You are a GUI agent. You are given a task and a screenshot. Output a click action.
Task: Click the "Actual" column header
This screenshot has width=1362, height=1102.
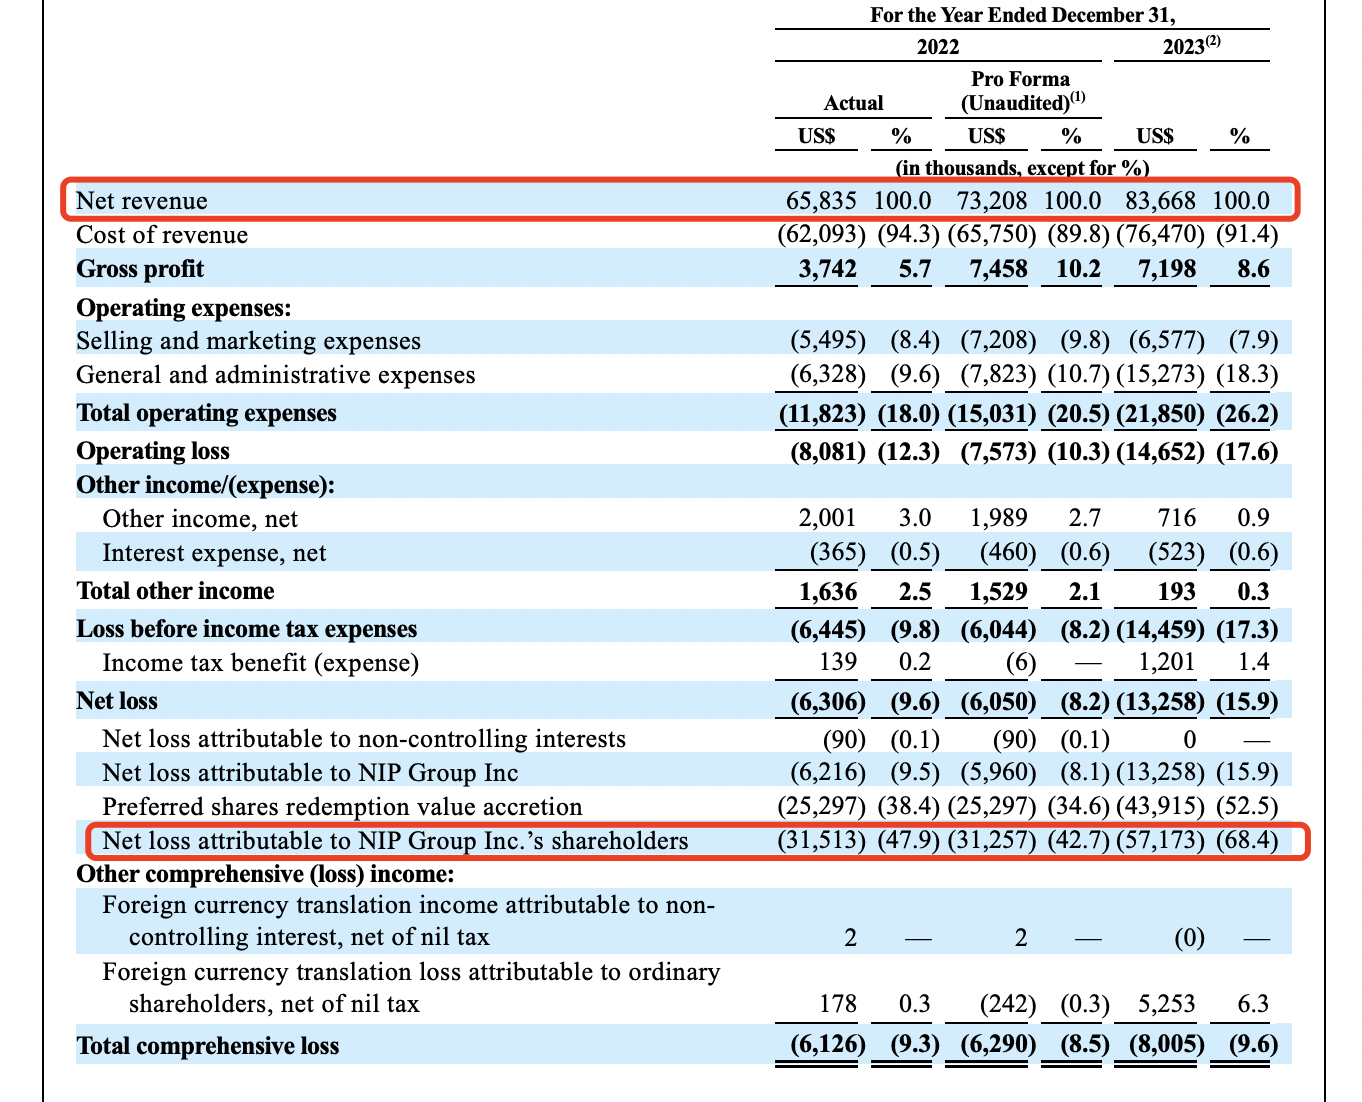(x=853, y=103)
